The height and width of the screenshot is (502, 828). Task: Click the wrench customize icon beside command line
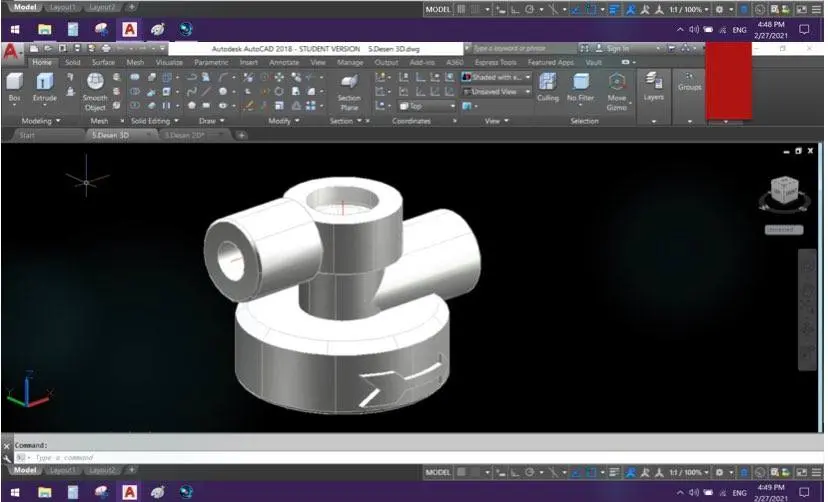(x=6, y=459)
